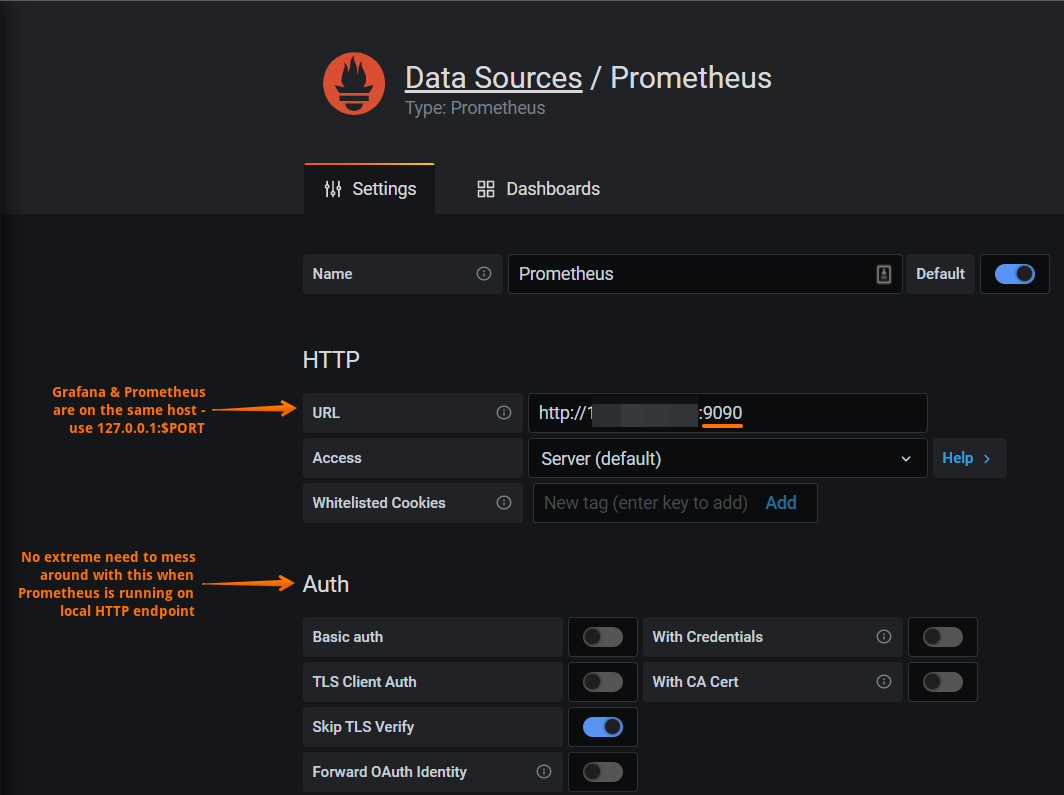
Task: Click the Prometheus flame logo icon
Action: tap(354, 83)
